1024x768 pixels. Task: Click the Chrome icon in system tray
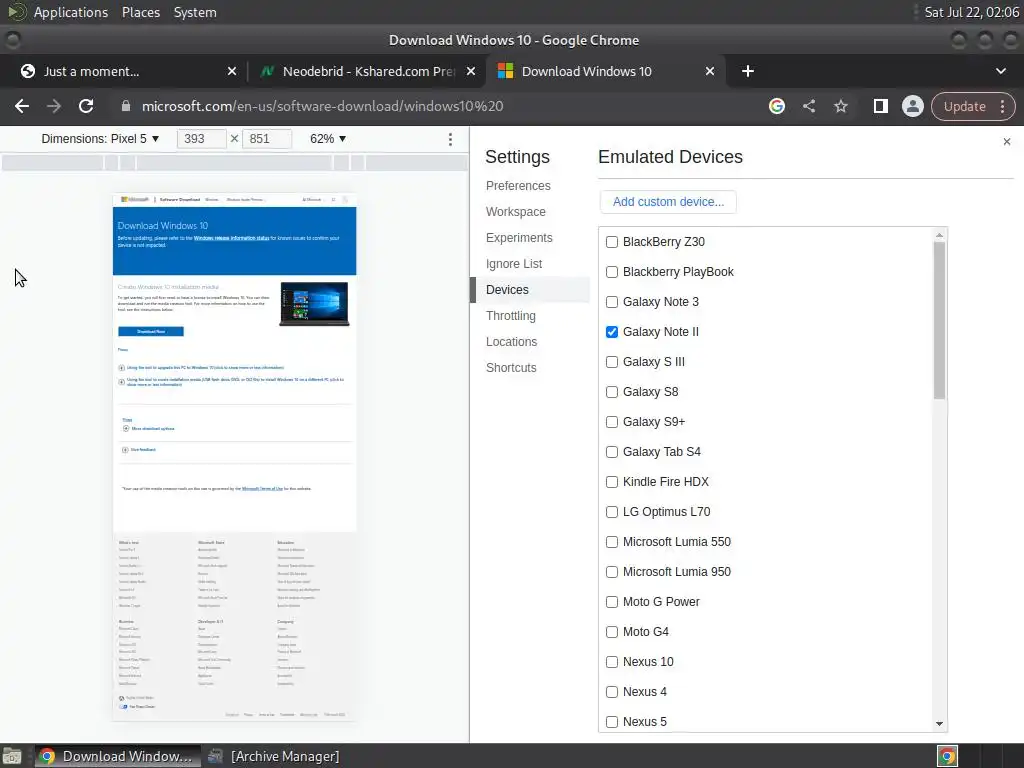point(947,756)
